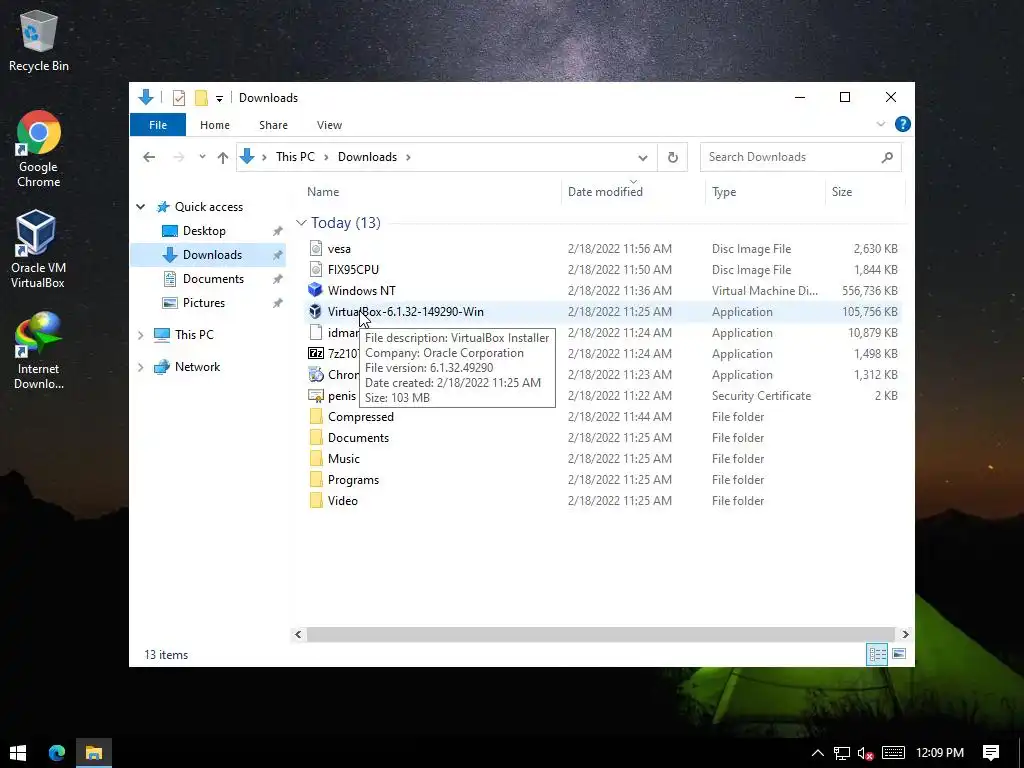The image size is (1024, 768).
Task: Open the address bar history dropdown
Action: point(643,157)
